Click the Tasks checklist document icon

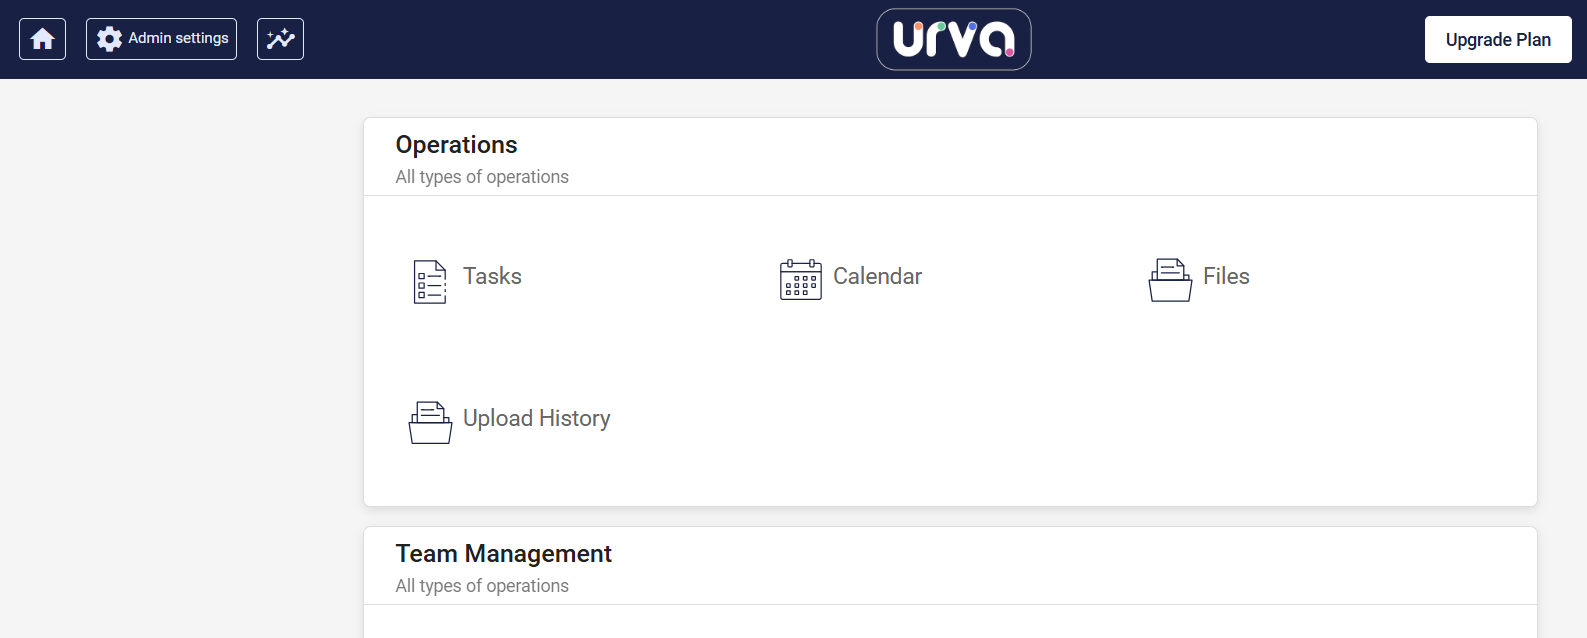(430, 282)
